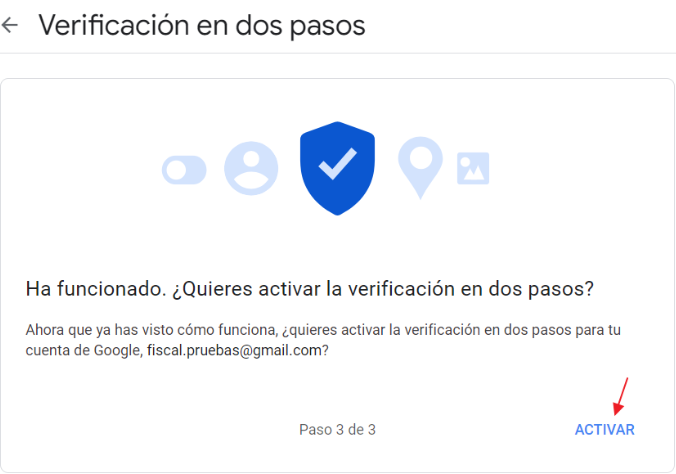Click '¿Quieres activar' in the heading
The image size is (676, 474).
(247, 289)
